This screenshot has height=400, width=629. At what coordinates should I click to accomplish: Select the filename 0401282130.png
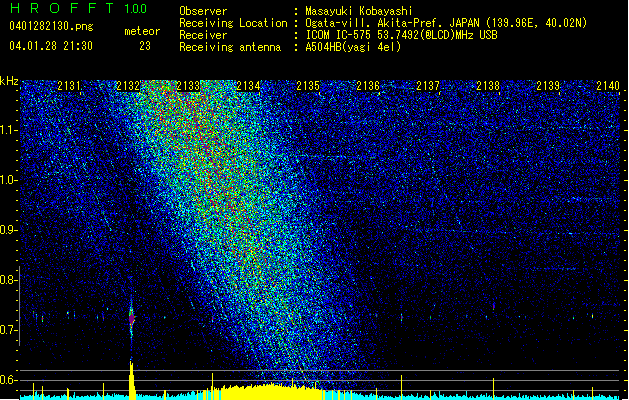coord(51,26)
